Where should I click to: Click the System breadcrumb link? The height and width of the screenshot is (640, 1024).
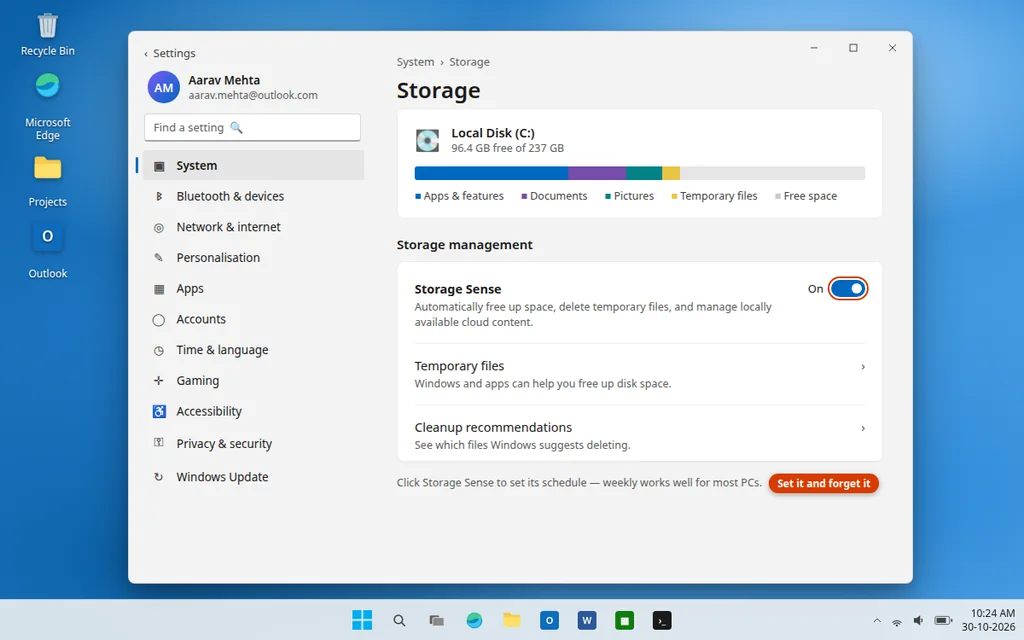(x=415, y=62)
